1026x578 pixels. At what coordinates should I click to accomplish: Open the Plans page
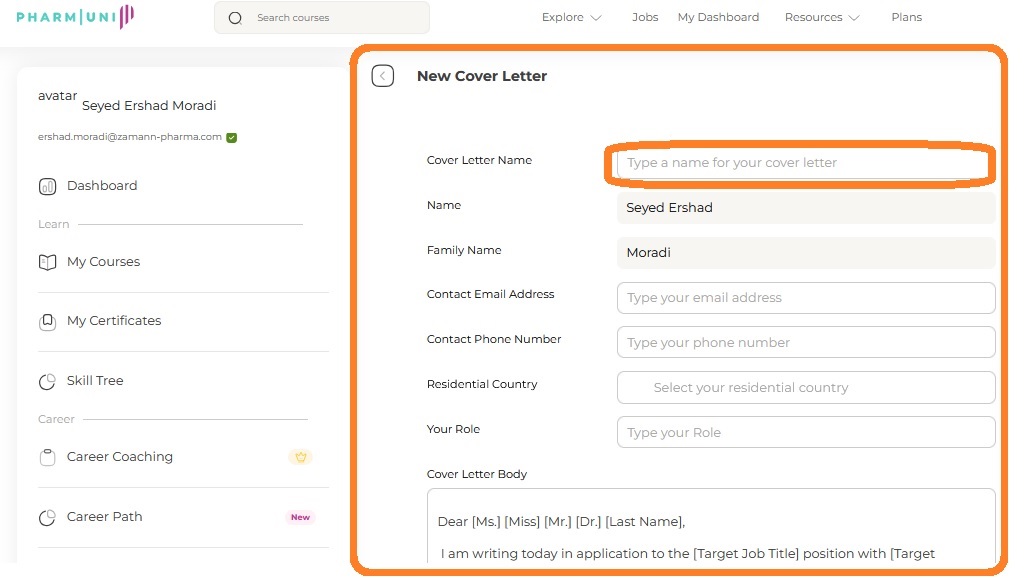coord(906,17)
